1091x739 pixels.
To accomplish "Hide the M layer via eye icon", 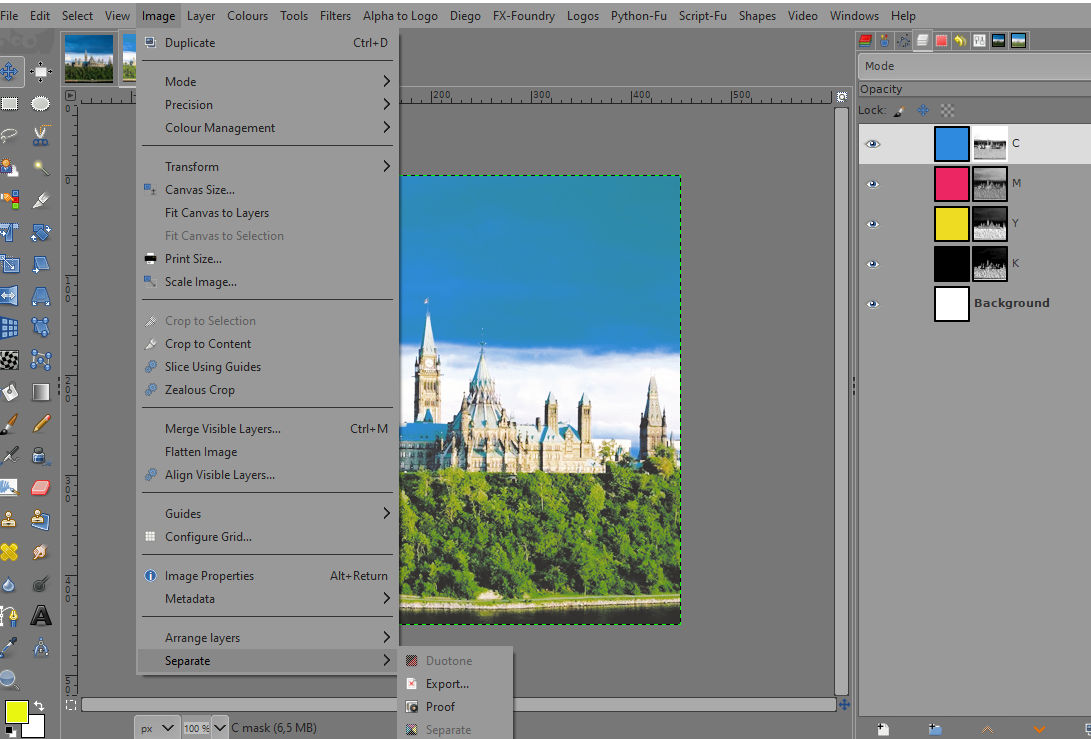I will [873, 184].
